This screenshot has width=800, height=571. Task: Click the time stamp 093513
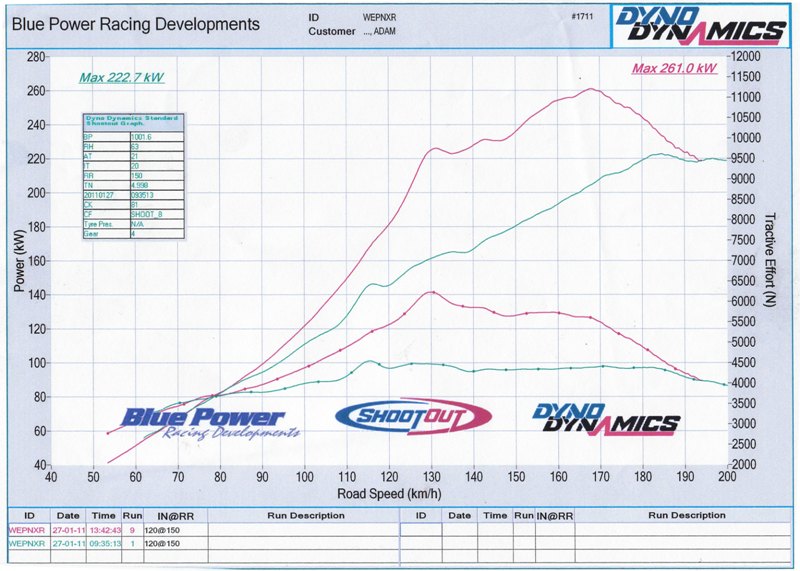click(x=142, y=195)
